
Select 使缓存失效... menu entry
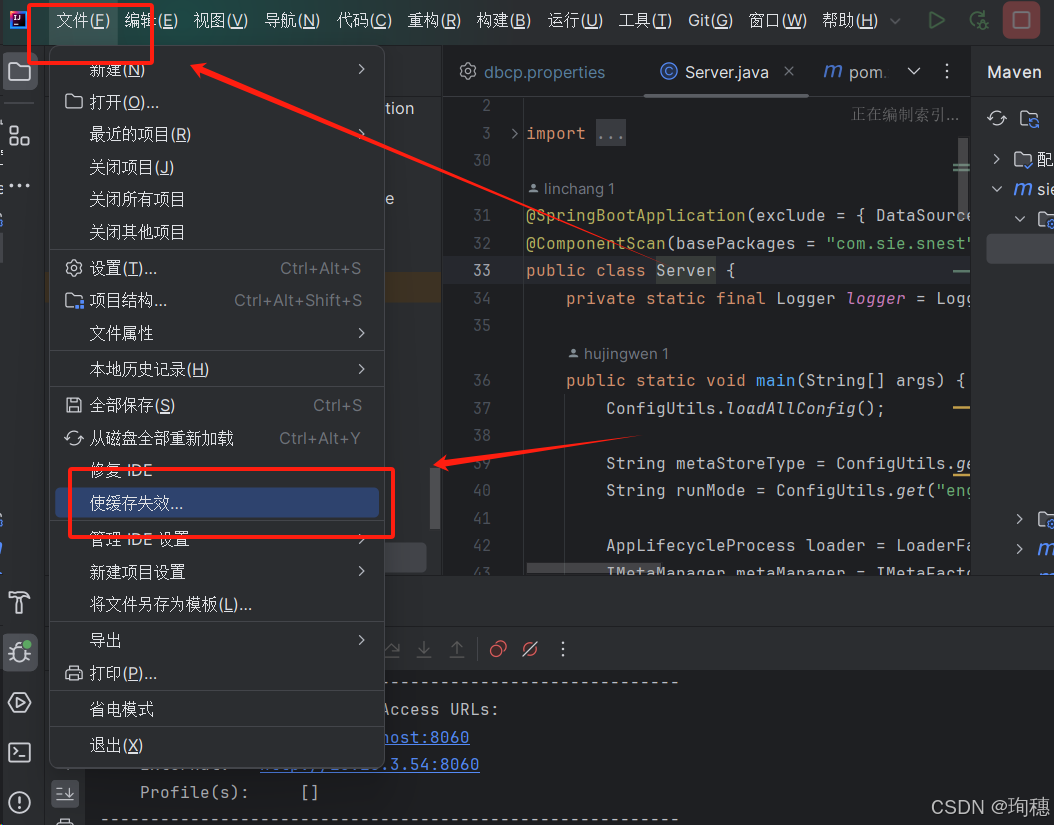(217, 503)
